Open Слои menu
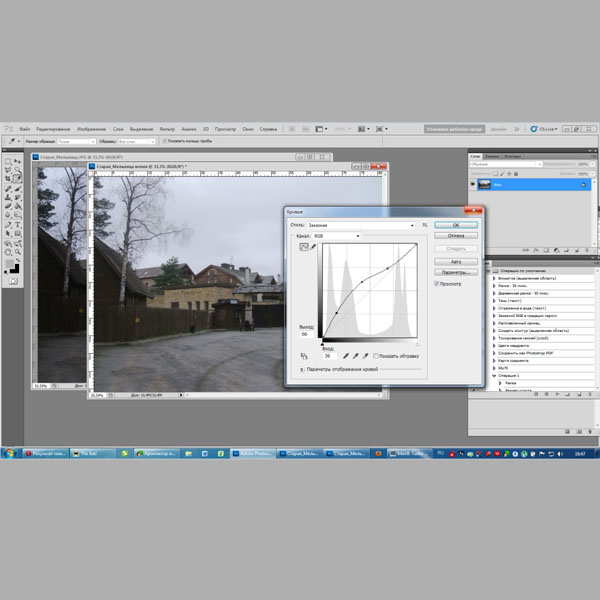The width and height of the screenshot is (600, 600). pyautogui.click(x=118, y=129)
